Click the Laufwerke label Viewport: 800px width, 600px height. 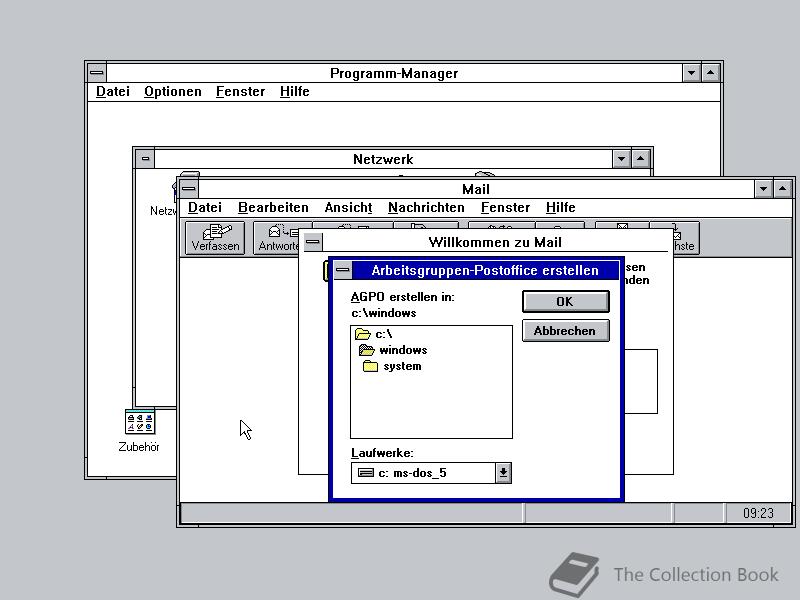(x=382, y=453)
